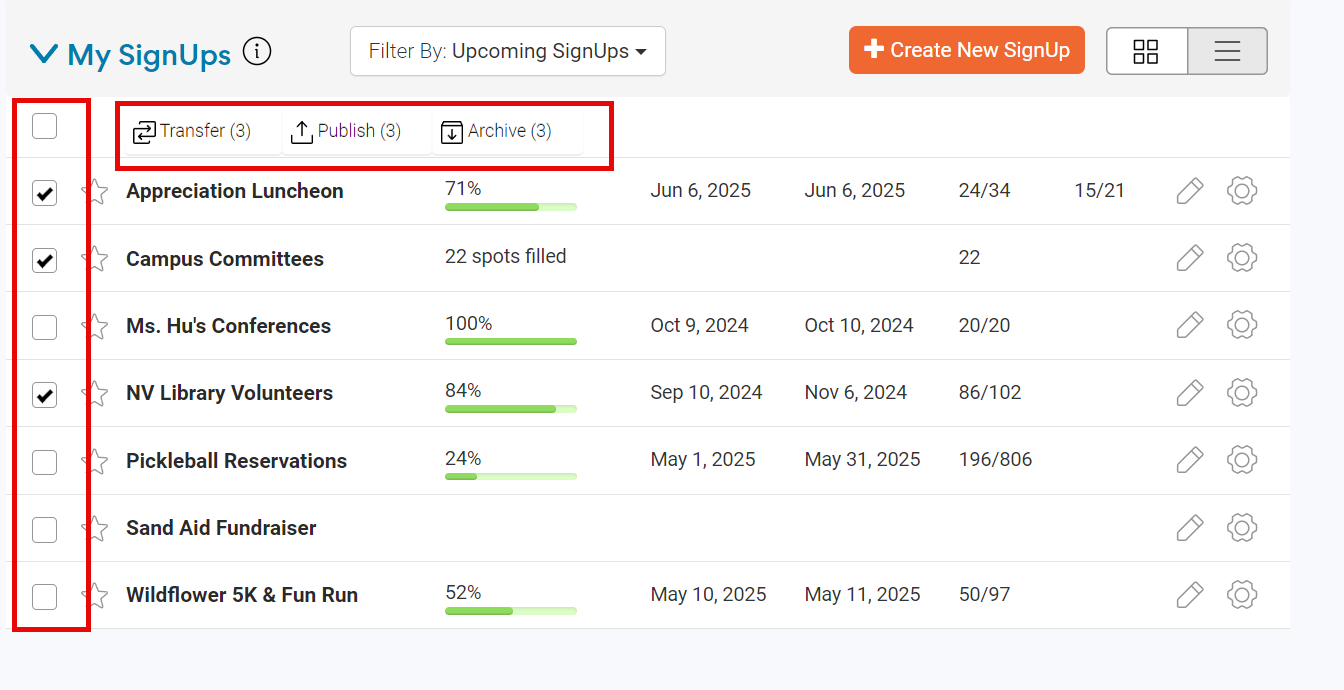Switch to grid view layout
The width and height of the screenshot is (1344, 690).
1146,51
